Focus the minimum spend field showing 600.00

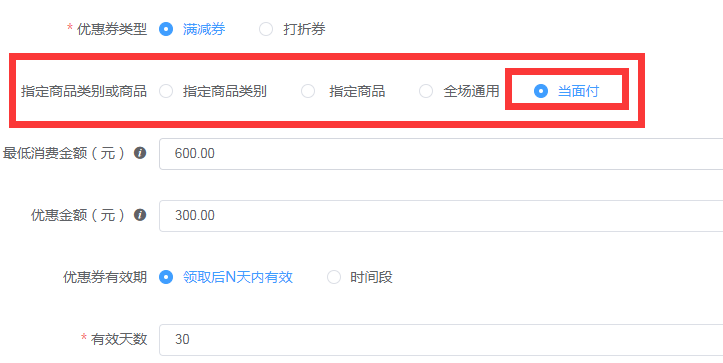point(441,154)
